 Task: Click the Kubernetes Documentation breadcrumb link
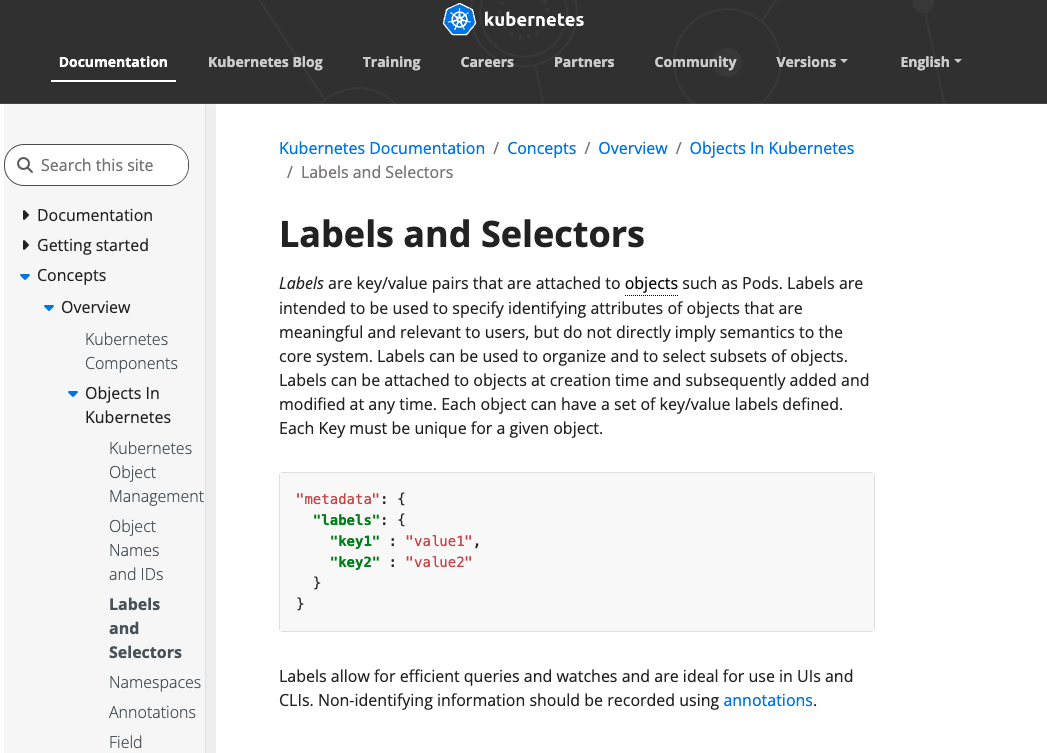tap(382, 148)
